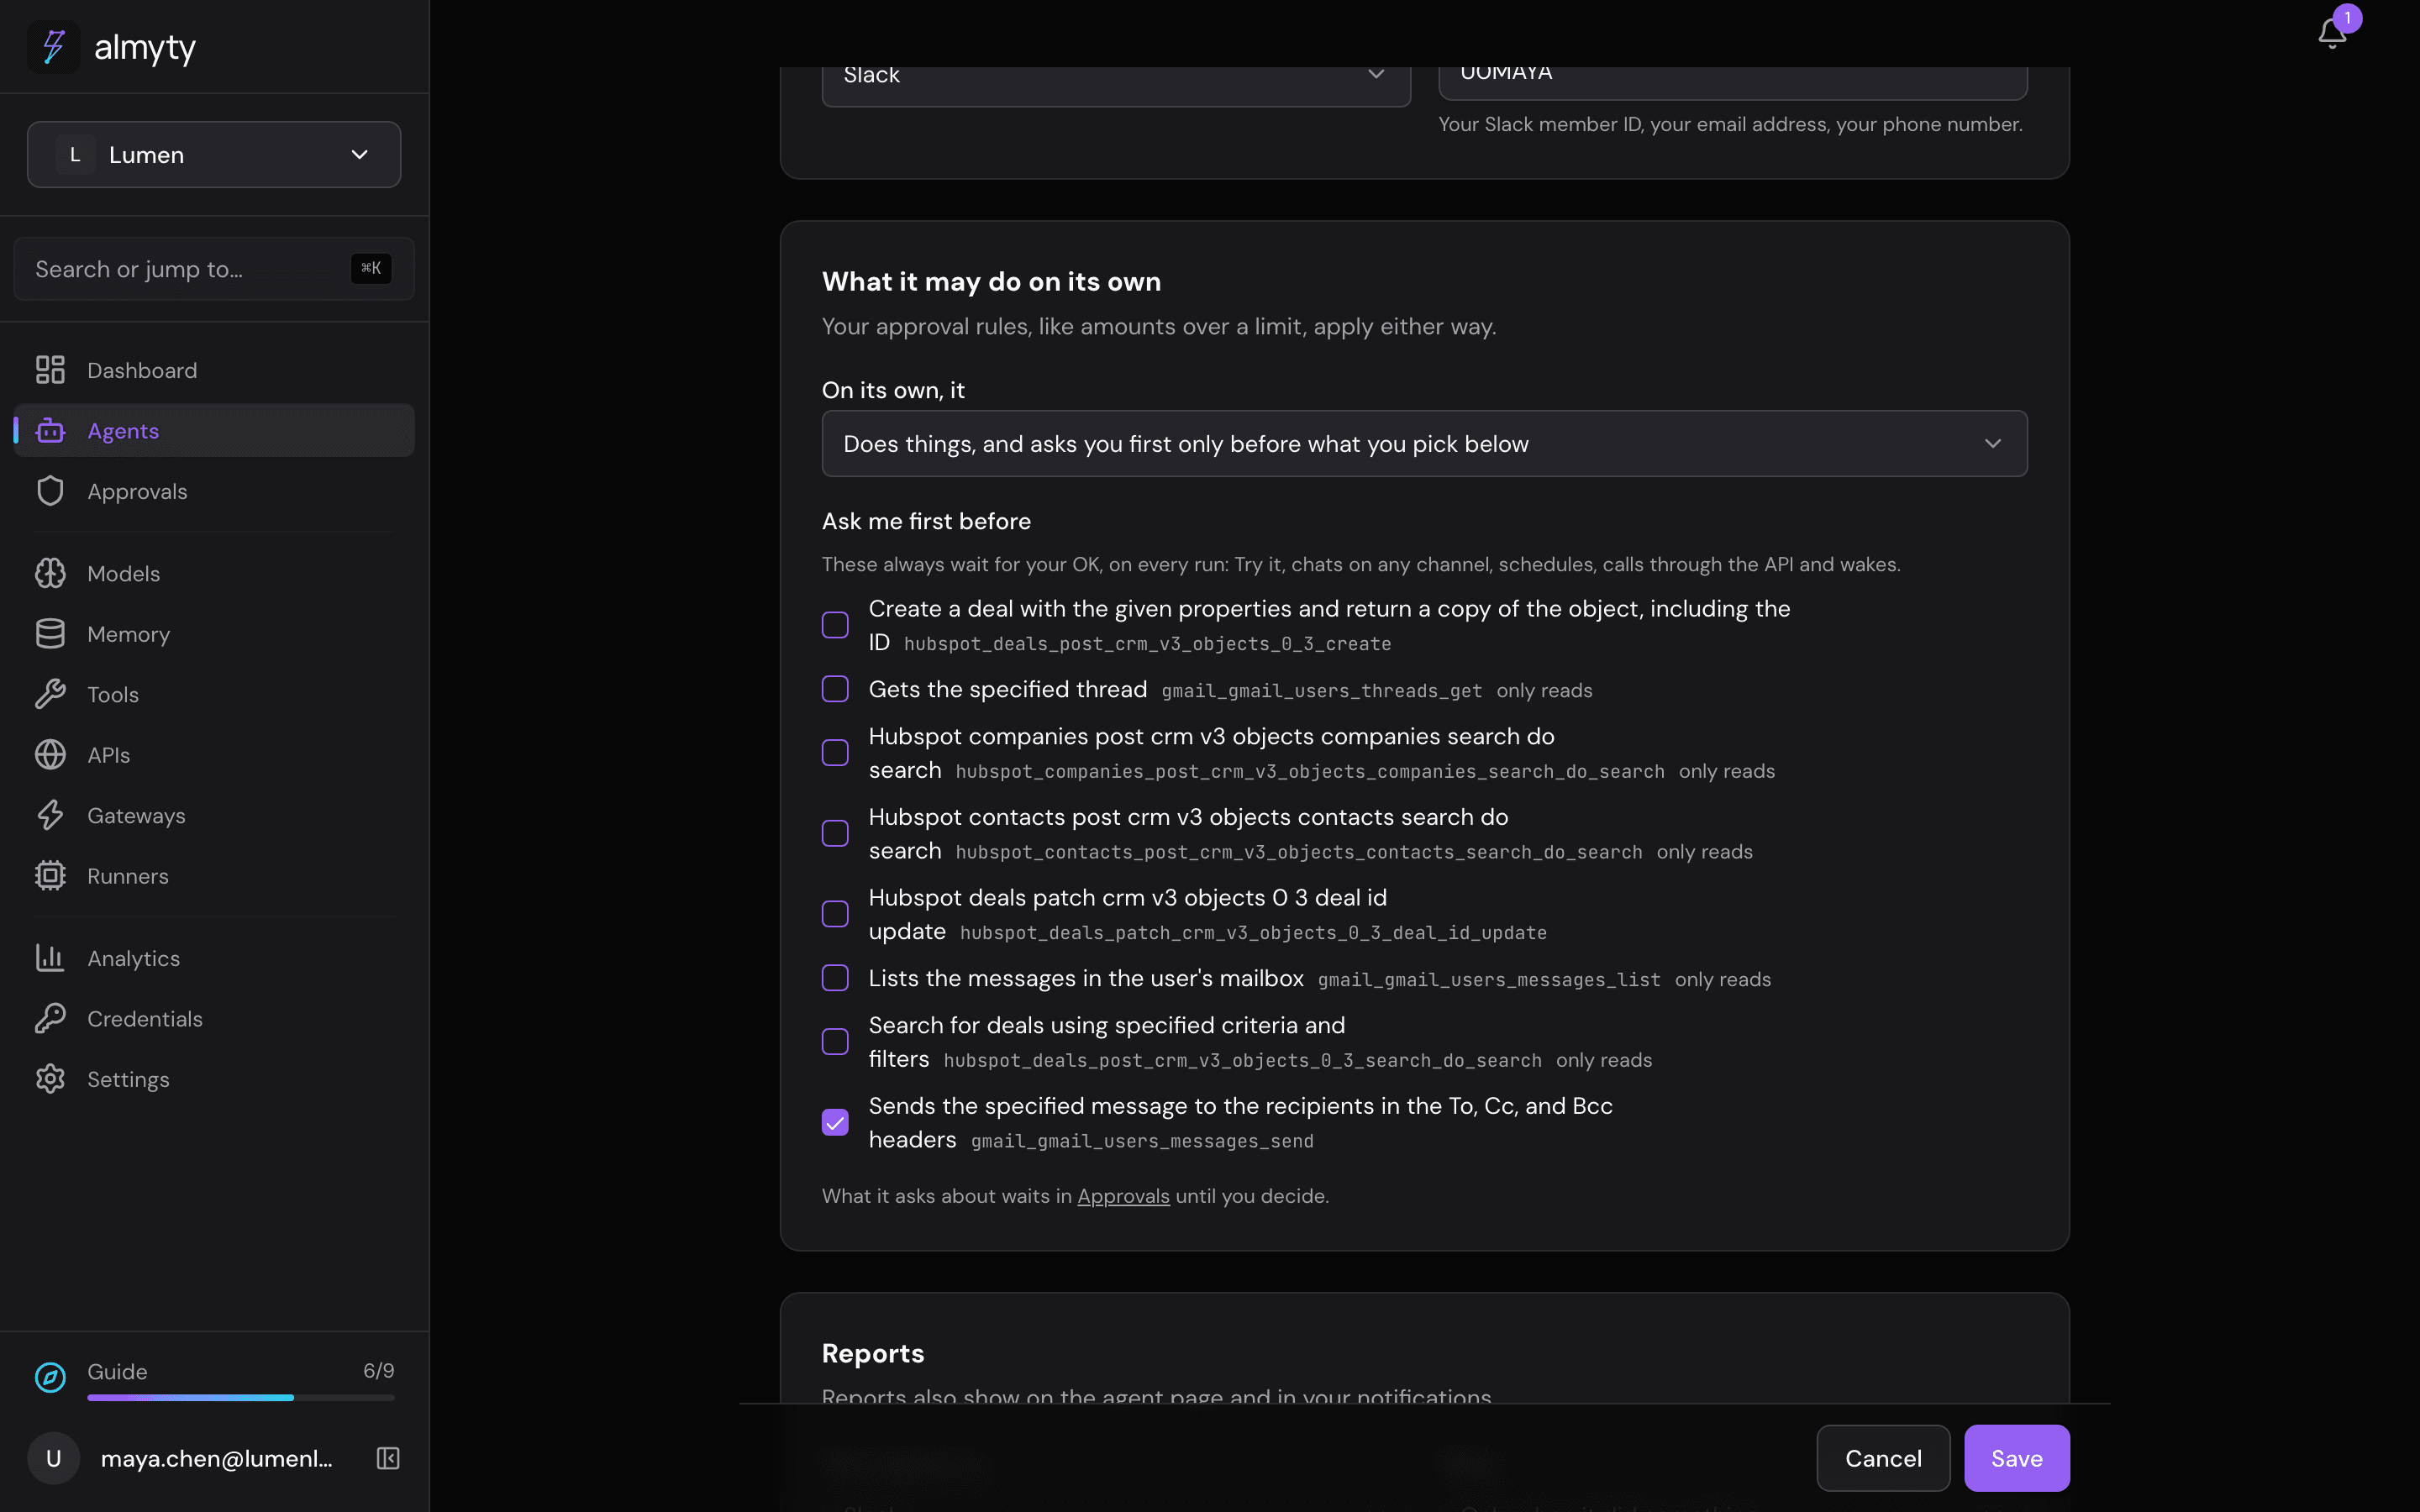Screen dimensions: 2420x1512
Task: Click the Save button
Action: [x=2016, y=1458]
